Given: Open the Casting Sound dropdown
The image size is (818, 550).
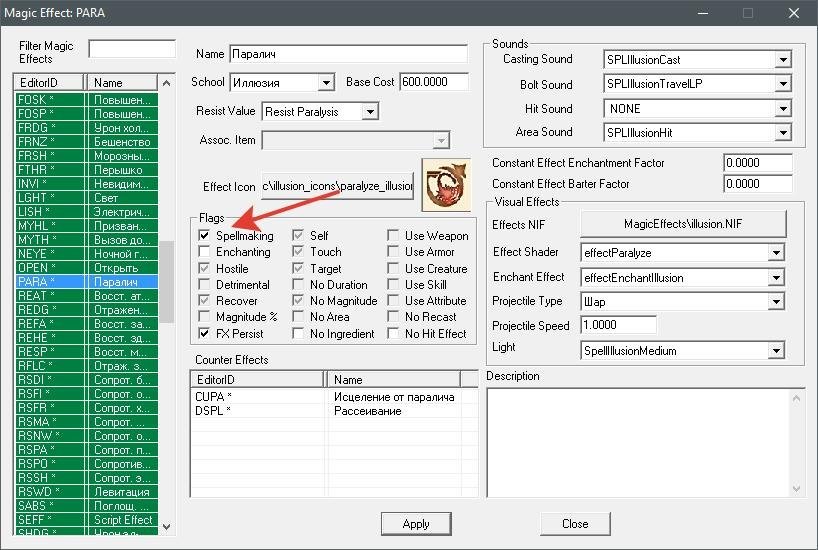Looking at the screenshot, I should pos(782,60).
